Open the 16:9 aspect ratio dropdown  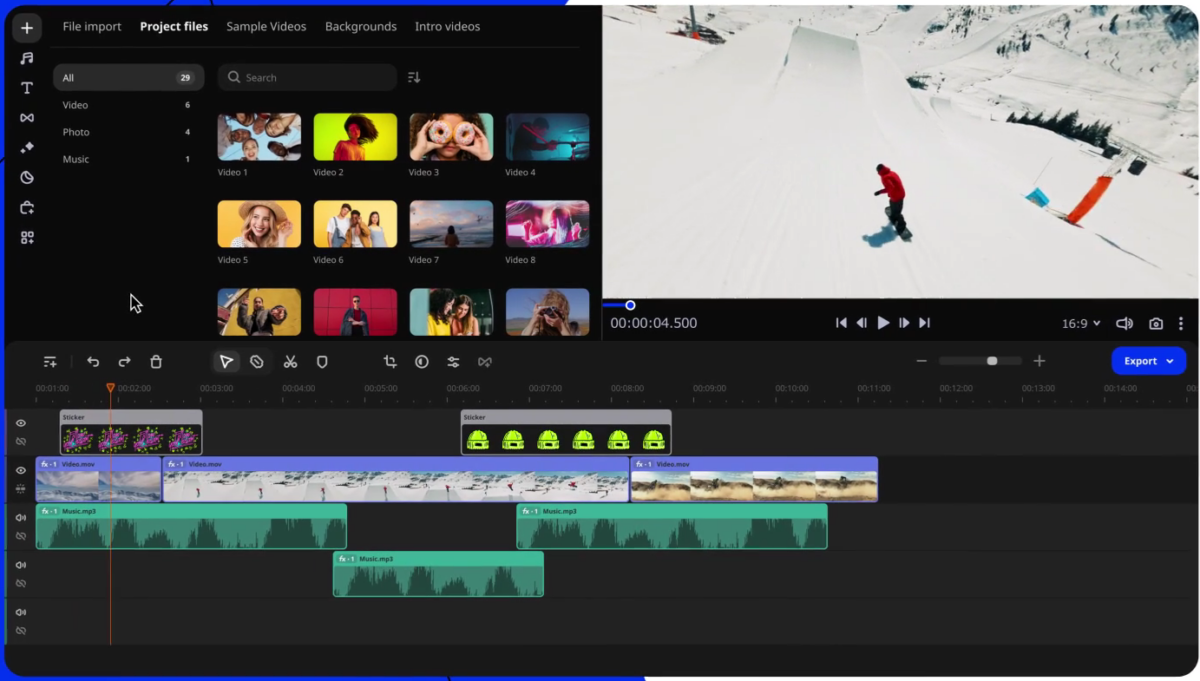point(1080,322)
